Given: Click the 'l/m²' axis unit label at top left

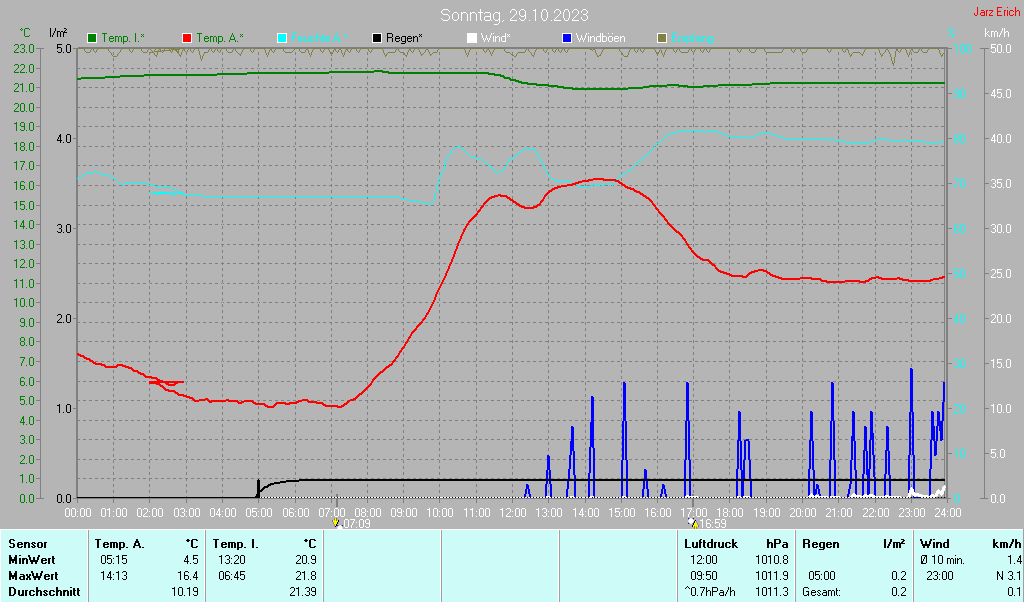Looking at the screenshot, I should coord(58,33).
